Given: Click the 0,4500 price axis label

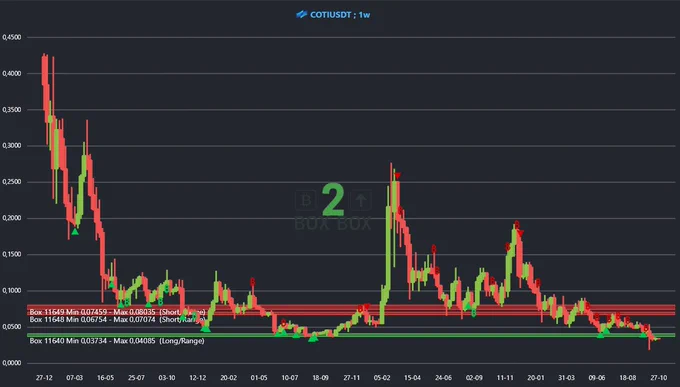Looking at the screenshot, I should pos(12,38).
